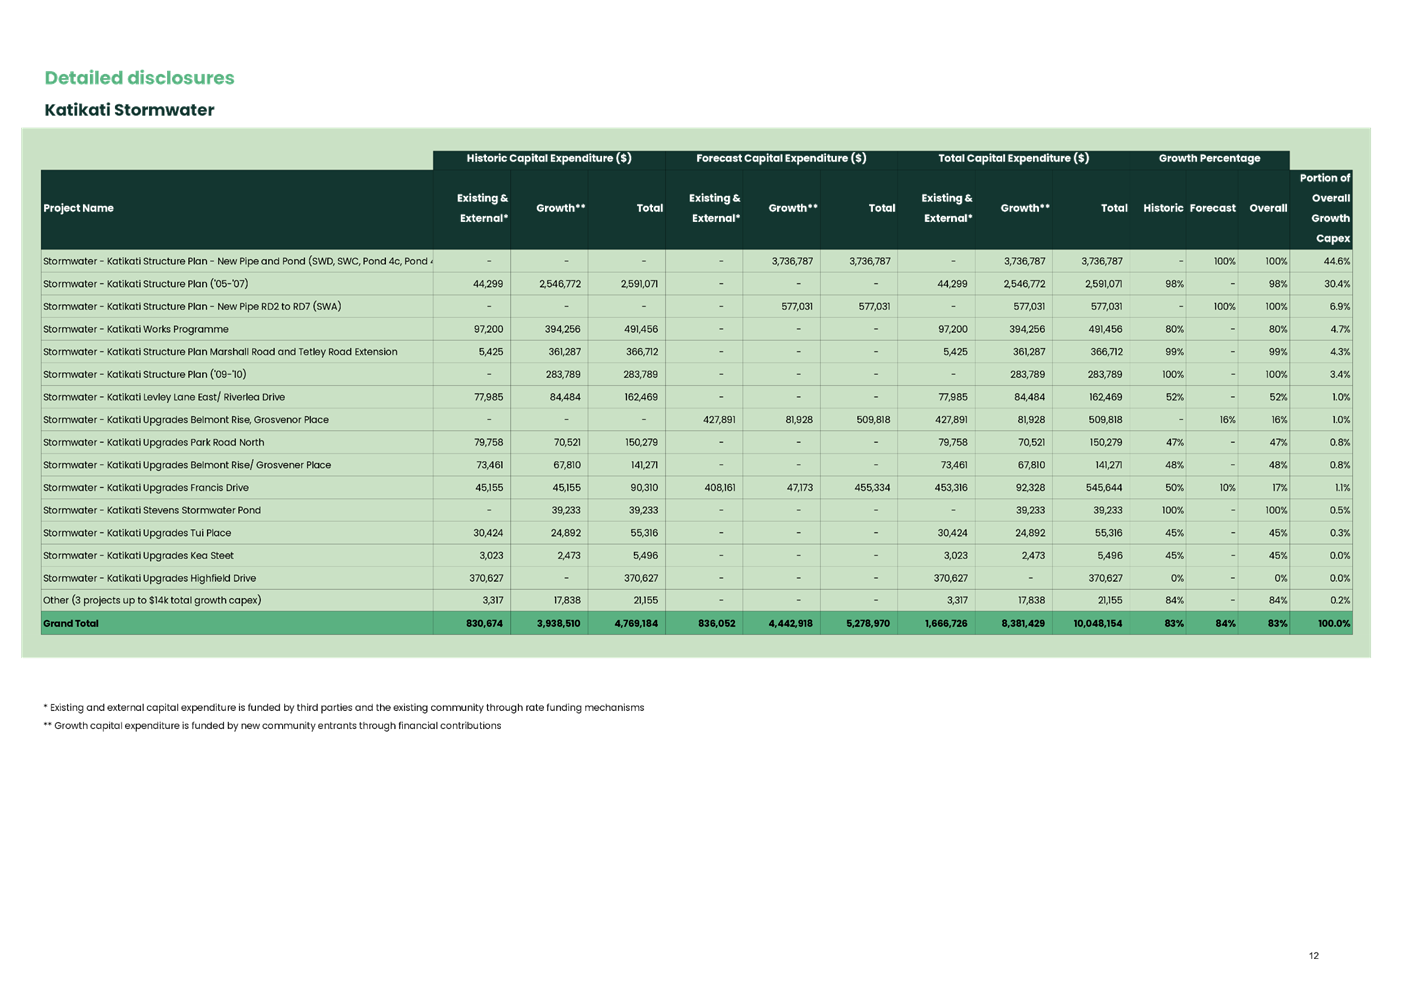The image size is (1404, 993).
Task: Select the Katikati Upgrades Francis Drive row name
Action: pos(146,488)
